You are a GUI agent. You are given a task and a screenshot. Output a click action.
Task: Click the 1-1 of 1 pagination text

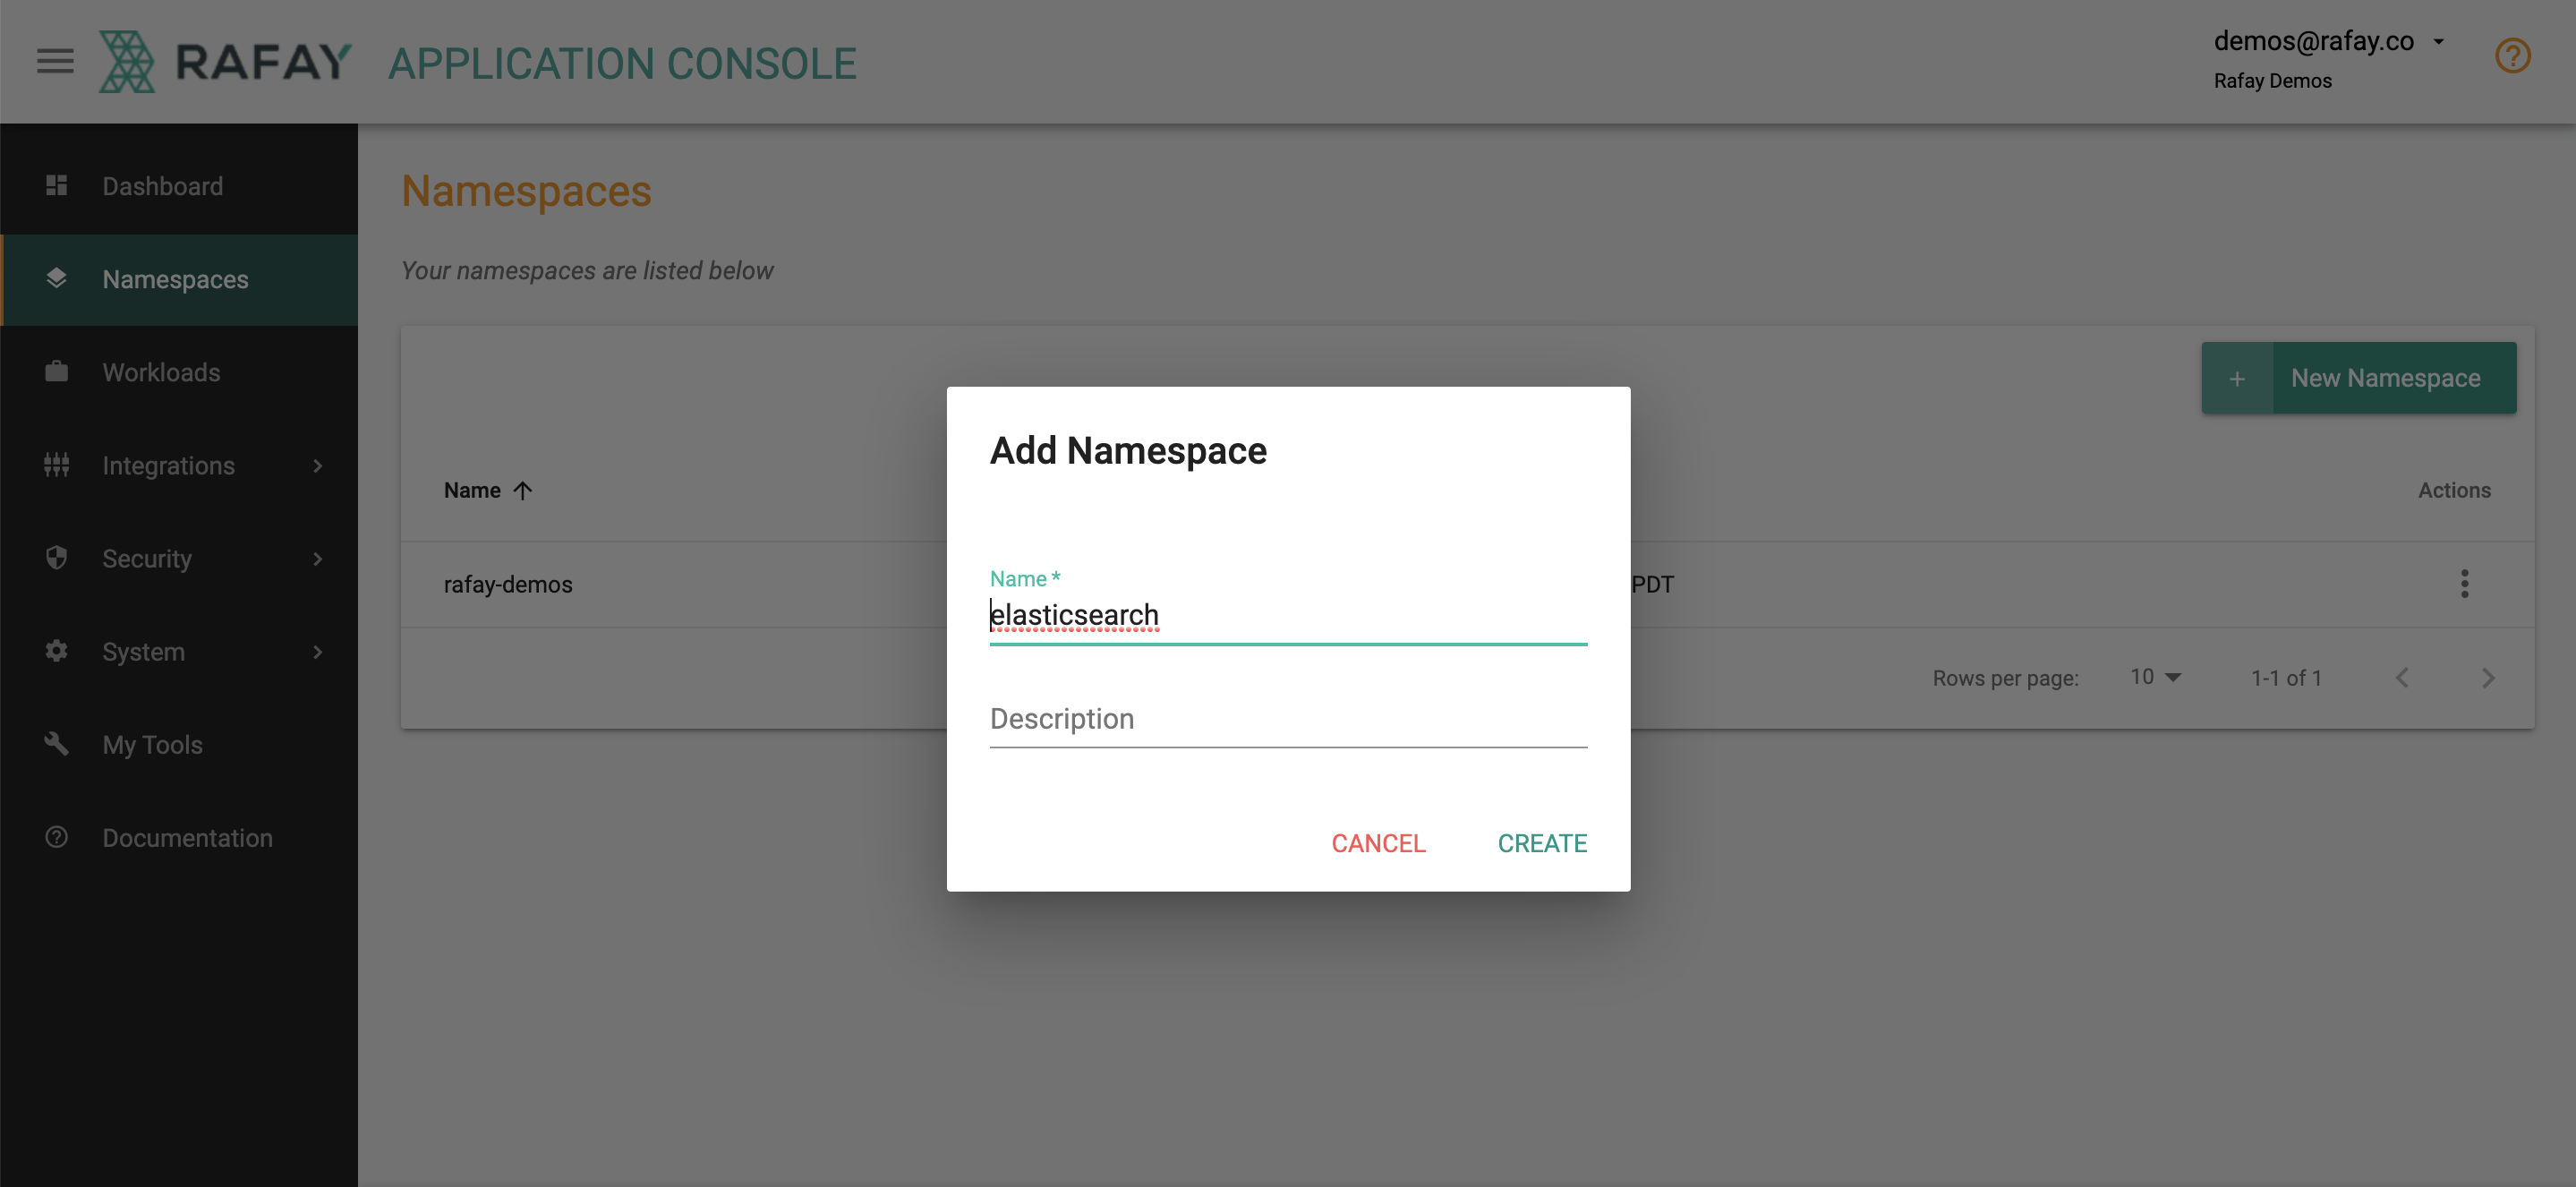tap(2286, 678)
